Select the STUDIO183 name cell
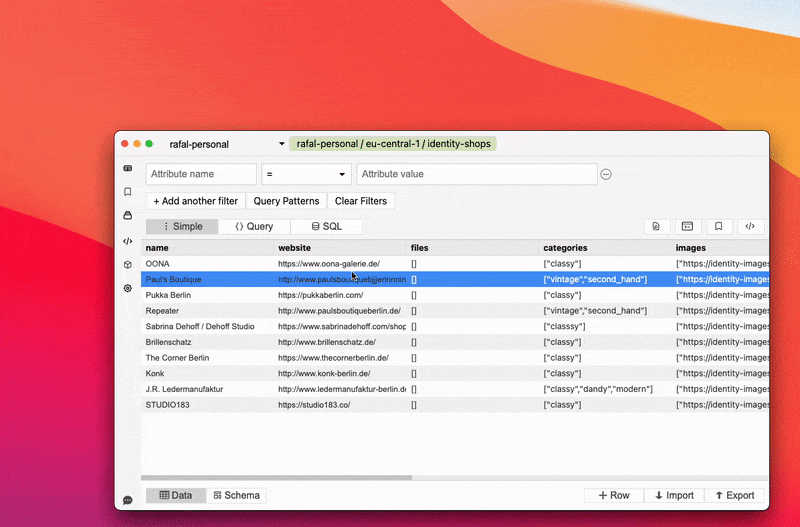The width and height of the screenshot is (800, 527). point(207,405)
